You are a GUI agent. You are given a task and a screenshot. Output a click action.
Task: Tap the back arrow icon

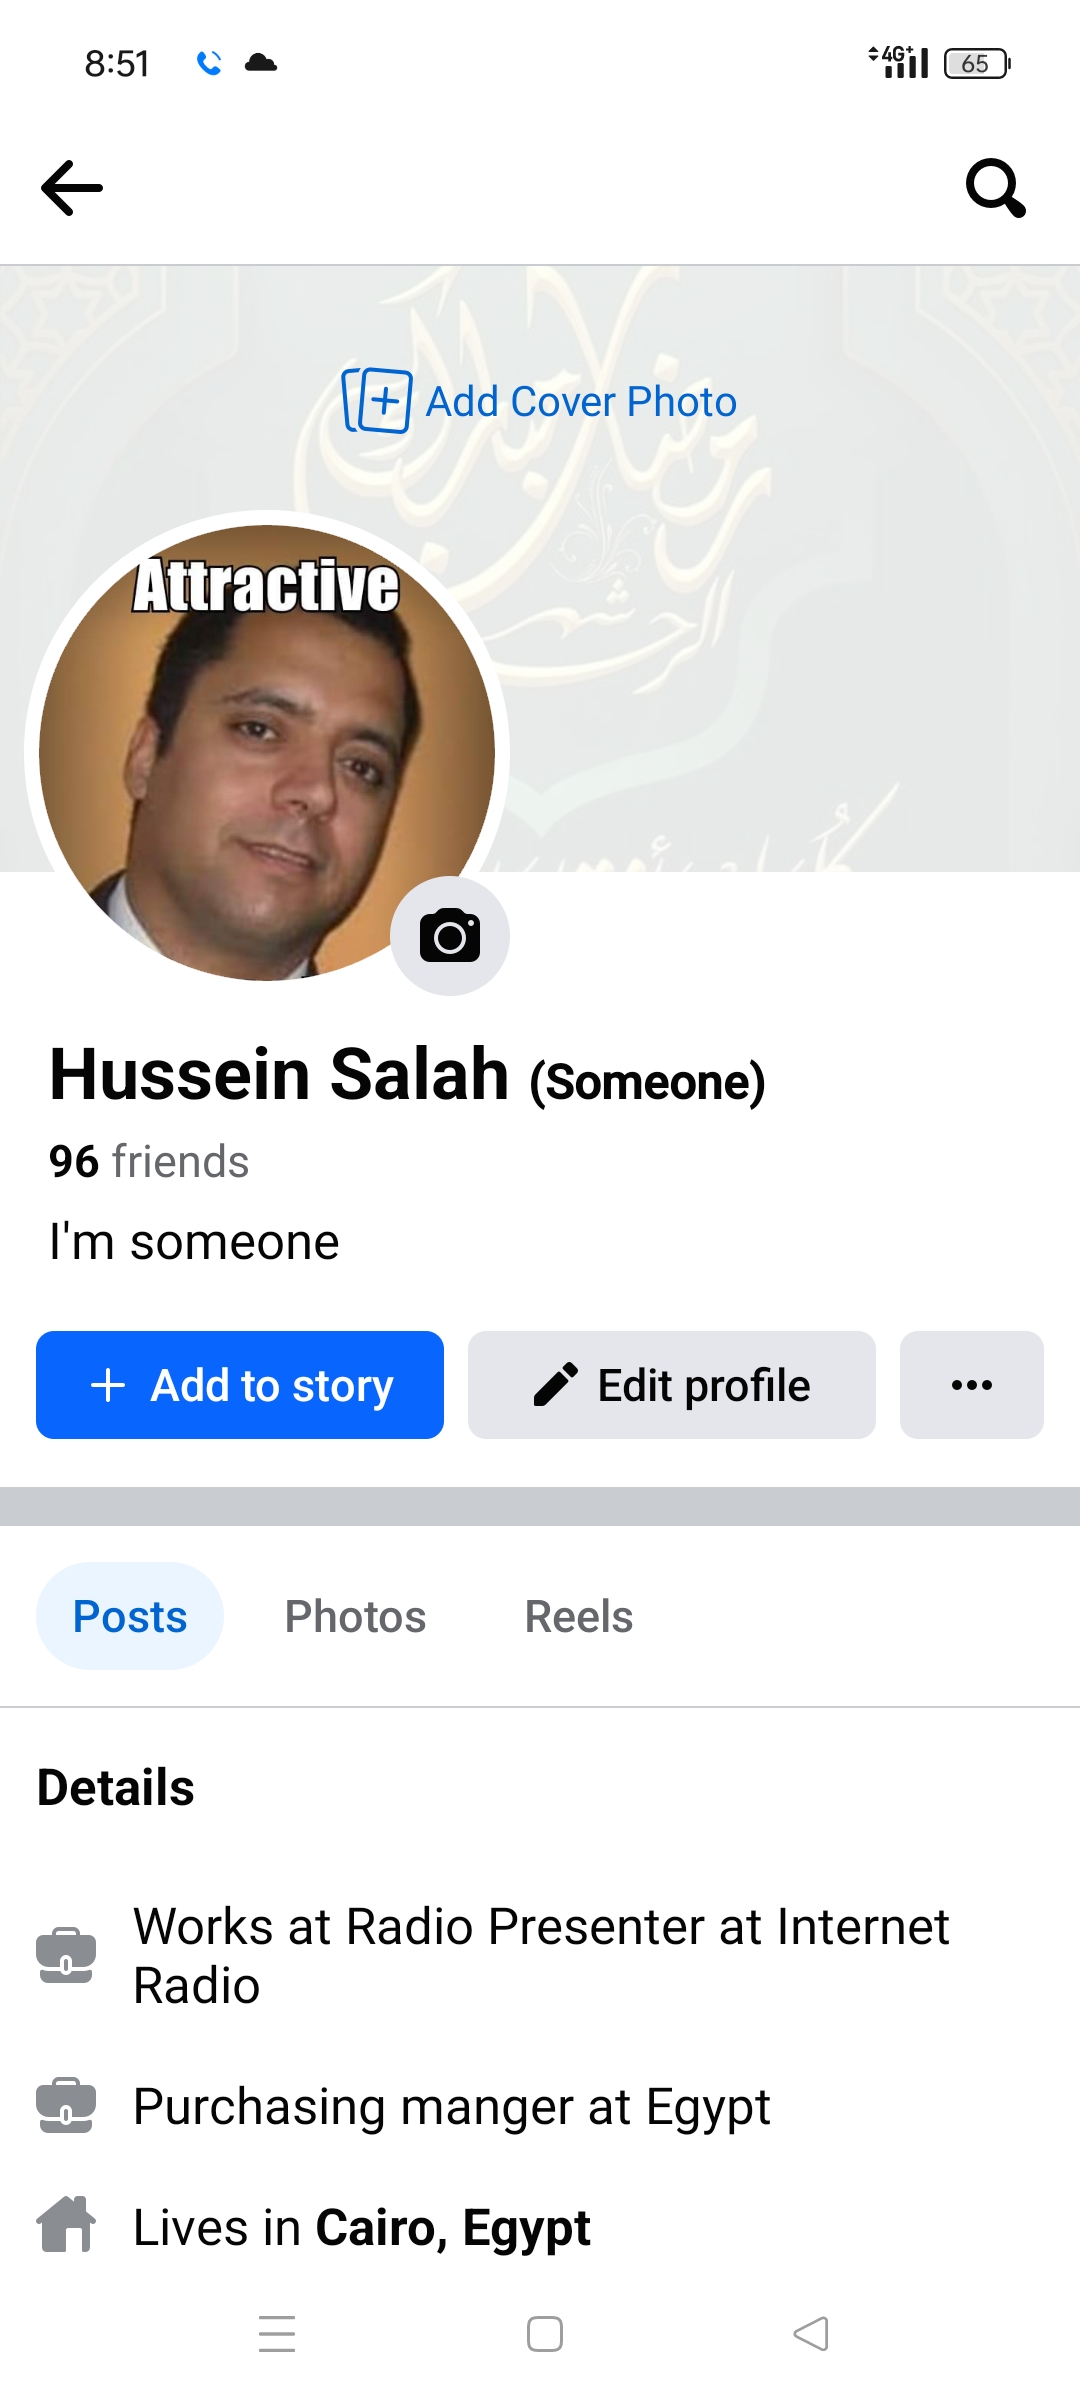click(72, 188)
